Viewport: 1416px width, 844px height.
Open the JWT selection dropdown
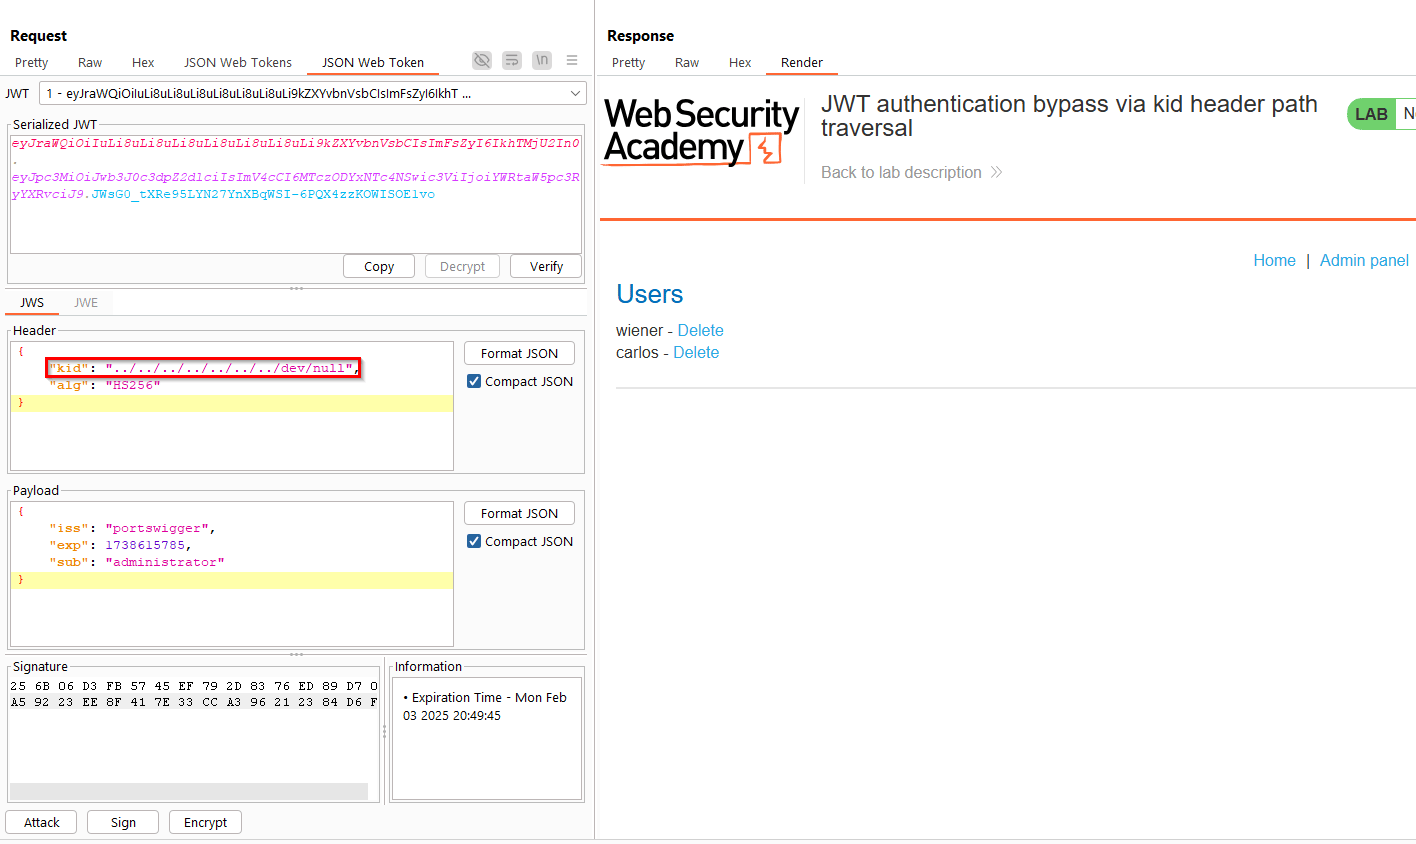point(312,93)
